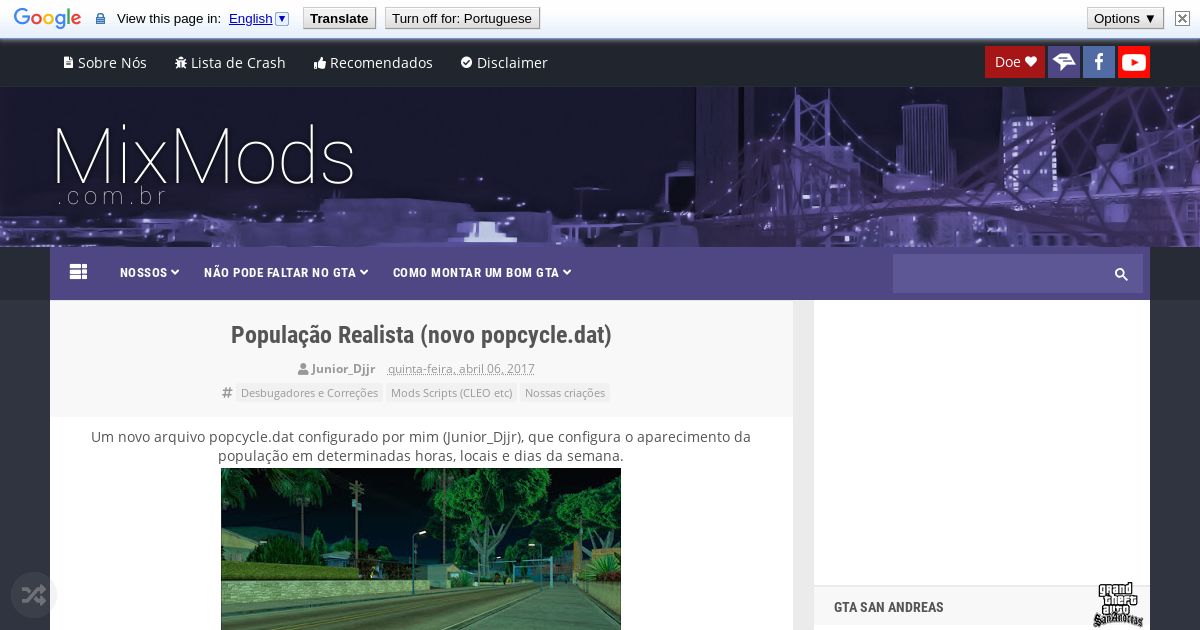Open the purple community social icon
1200x630 pixels.
(1064, 62)
